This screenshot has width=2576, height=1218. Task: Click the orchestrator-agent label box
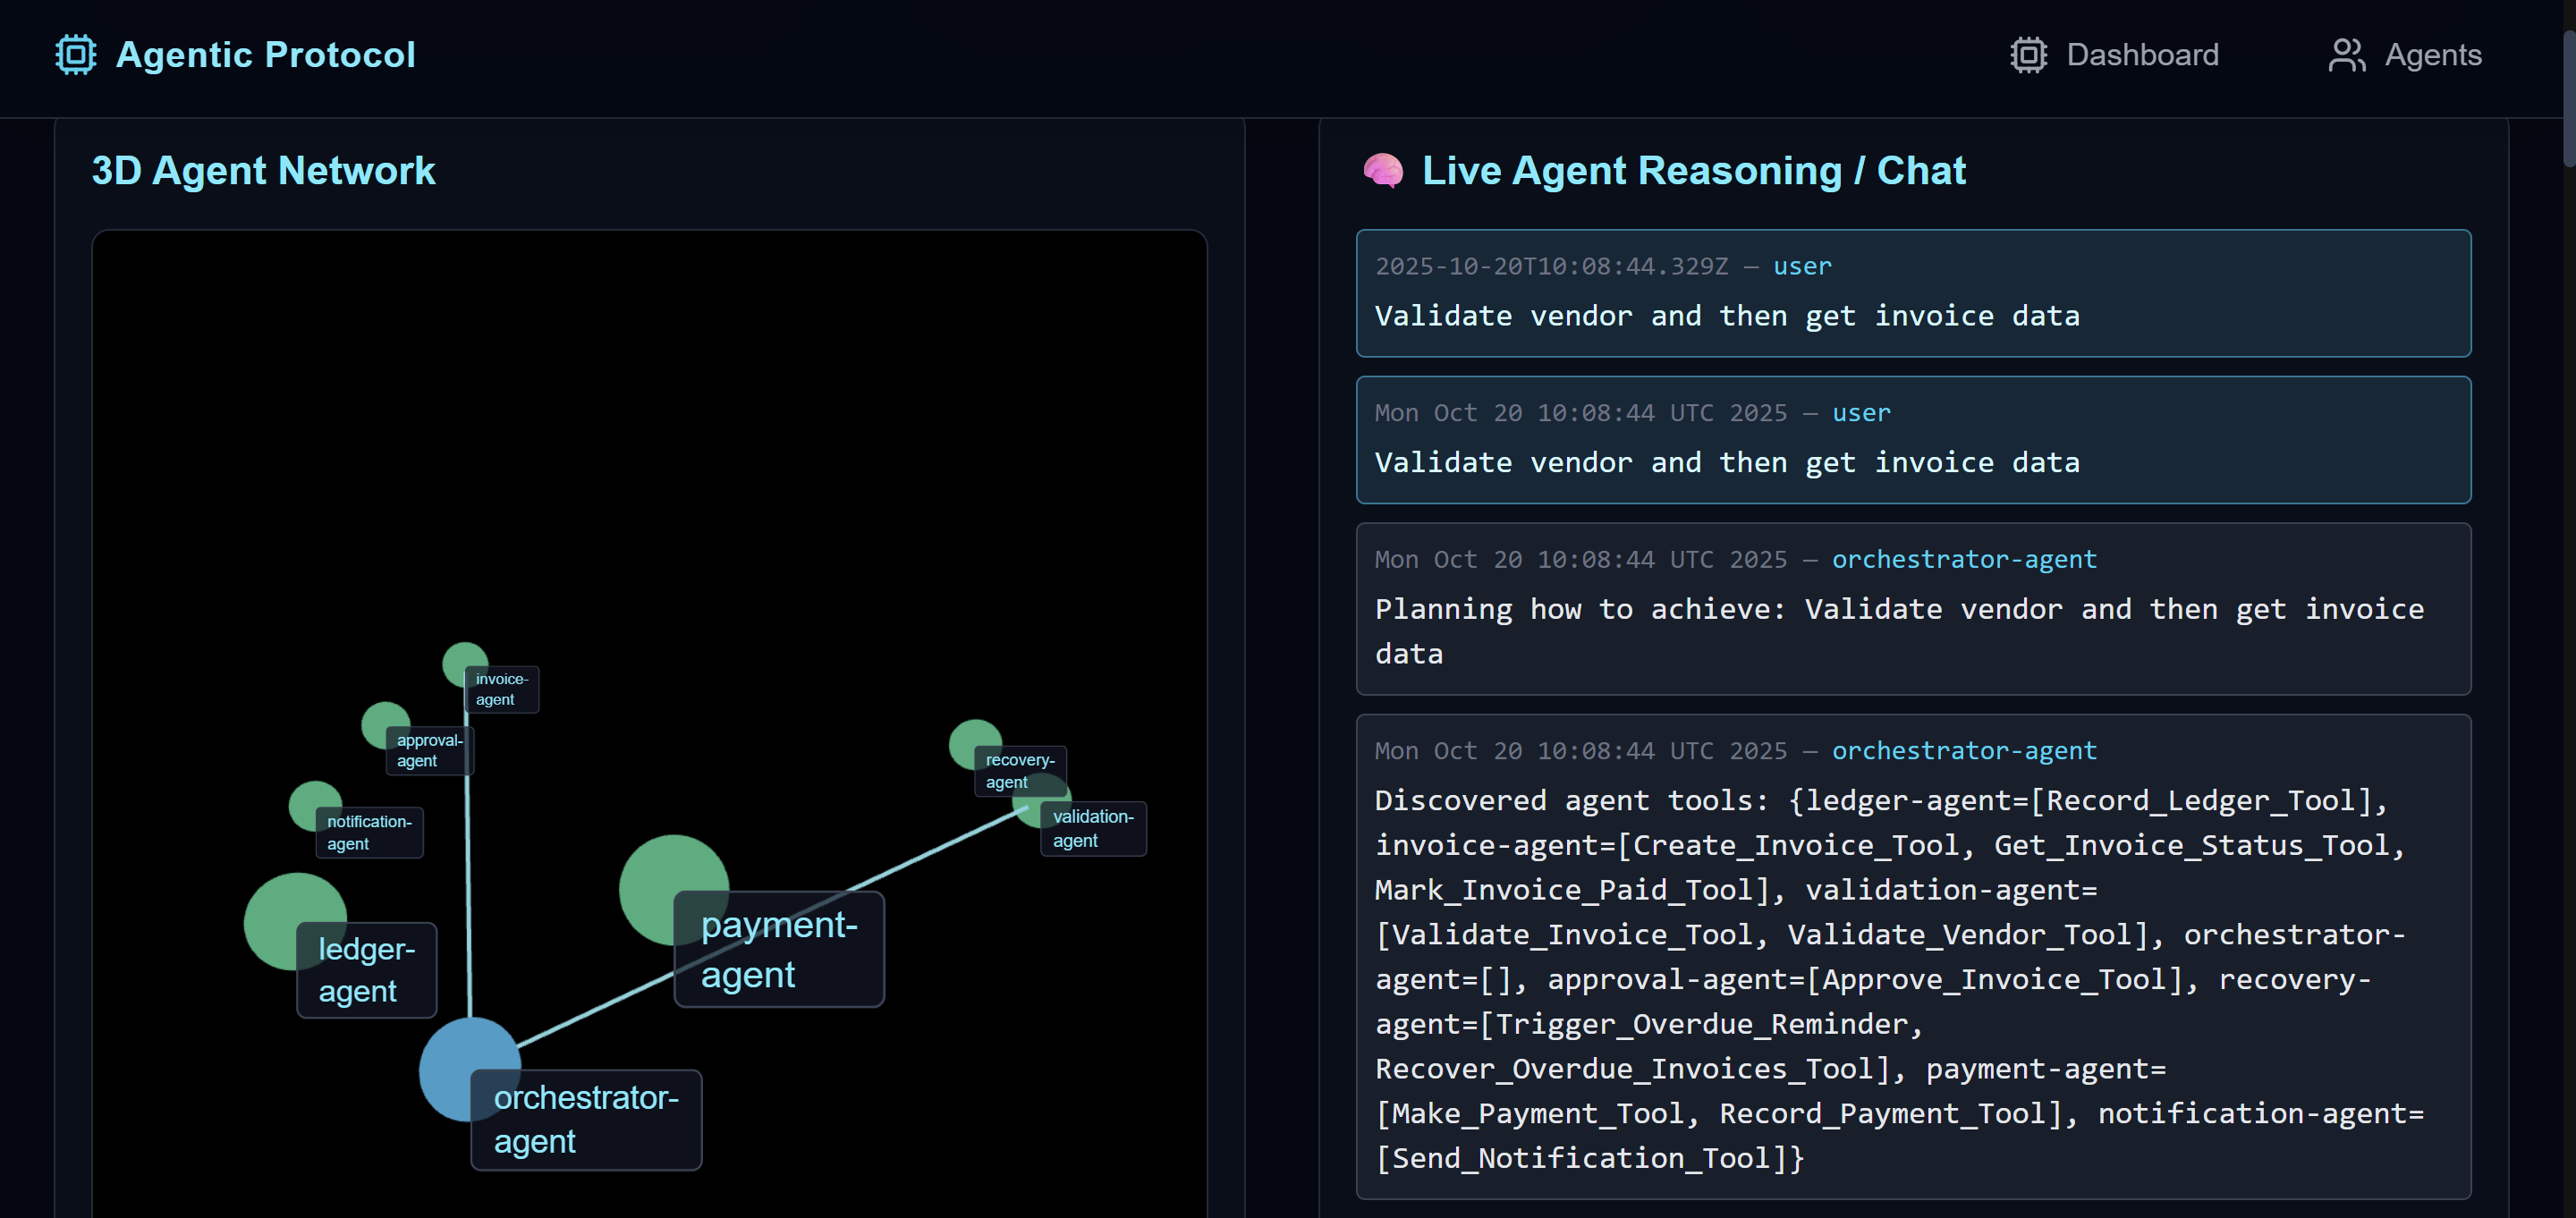585,1119
